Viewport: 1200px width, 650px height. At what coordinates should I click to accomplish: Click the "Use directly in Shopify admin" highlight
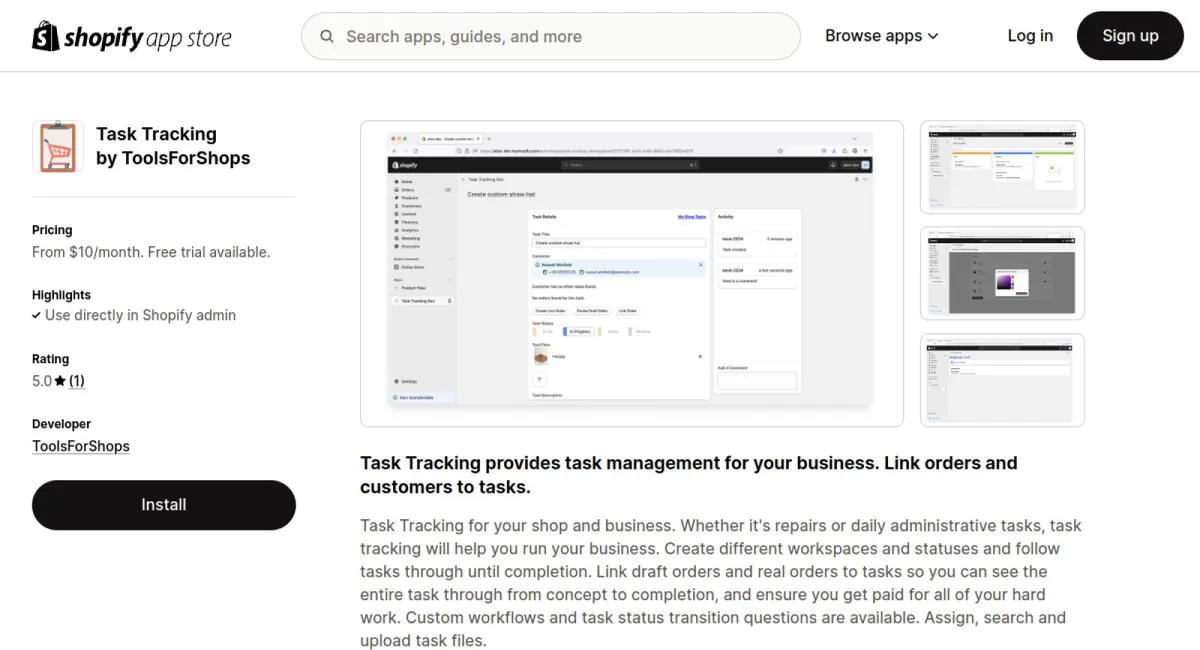[140, 315]
